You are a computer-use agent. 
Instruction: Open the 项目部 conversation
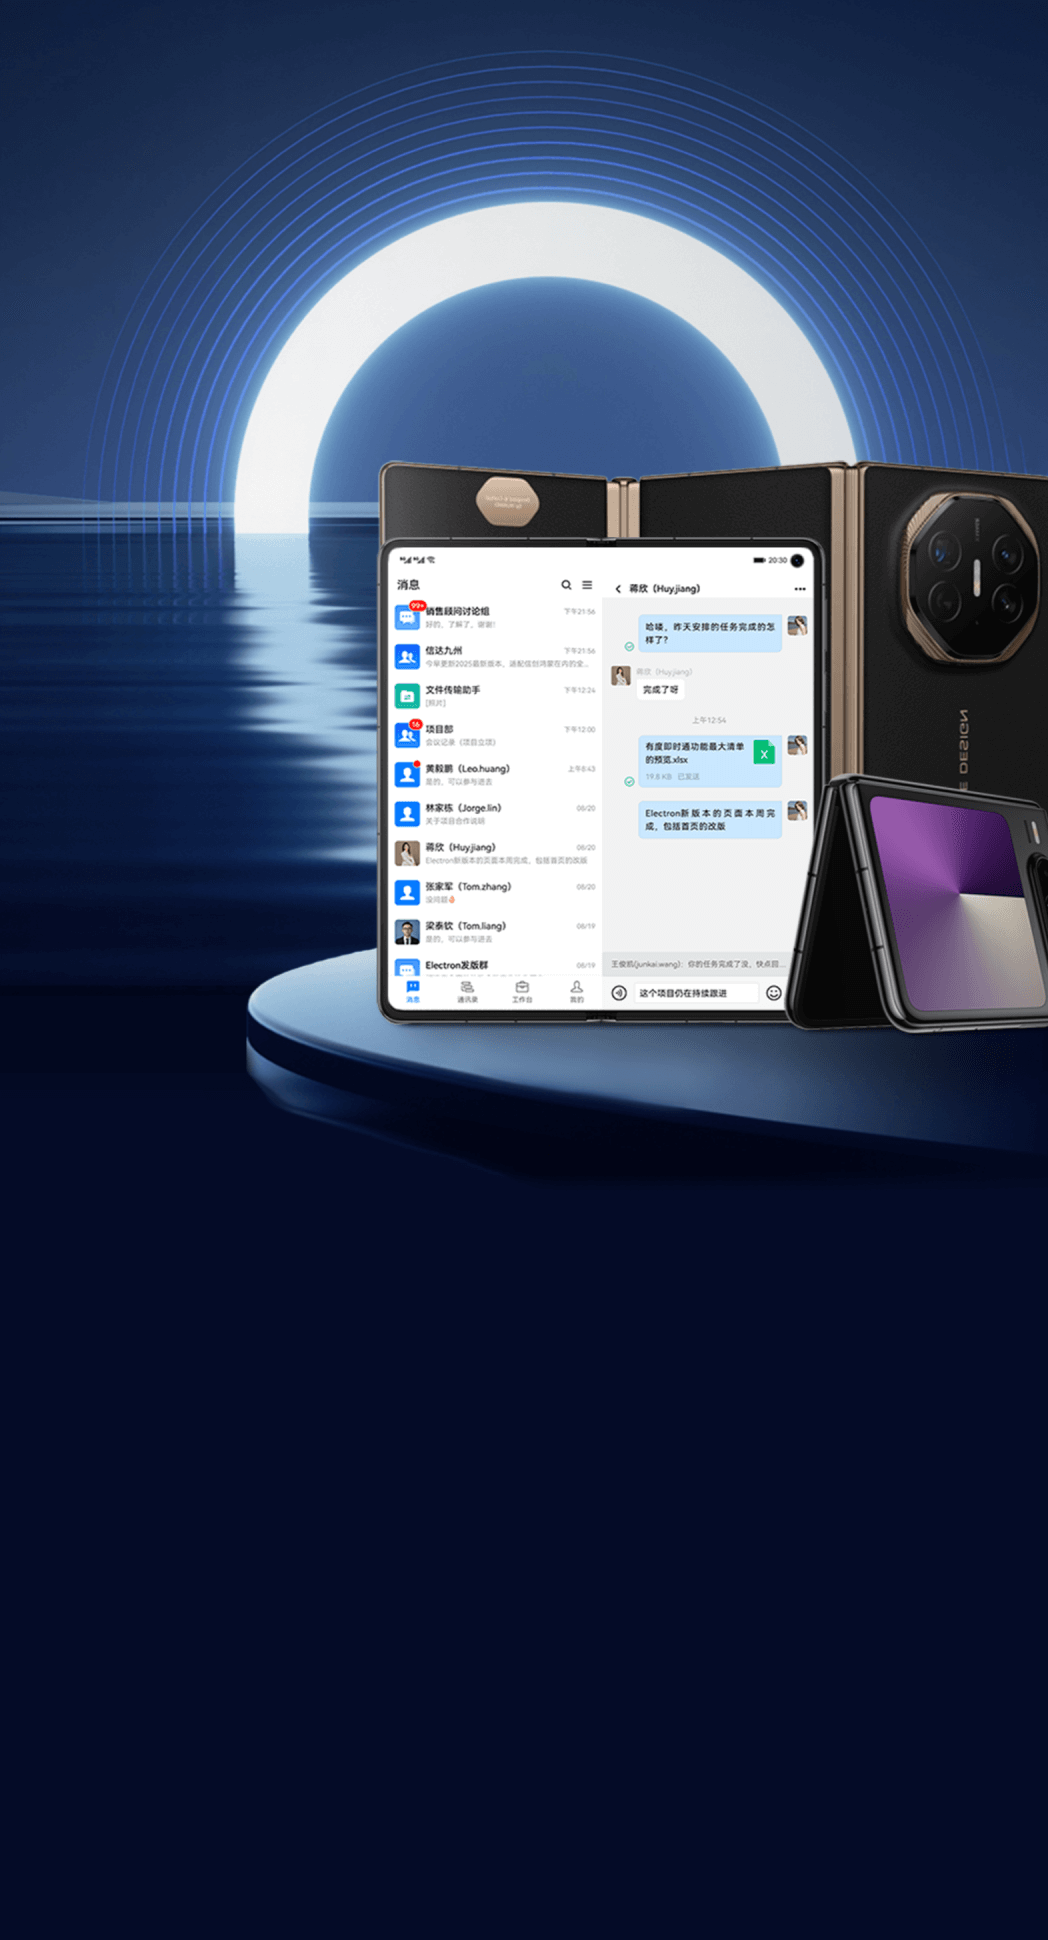click(x=495, y=735)
